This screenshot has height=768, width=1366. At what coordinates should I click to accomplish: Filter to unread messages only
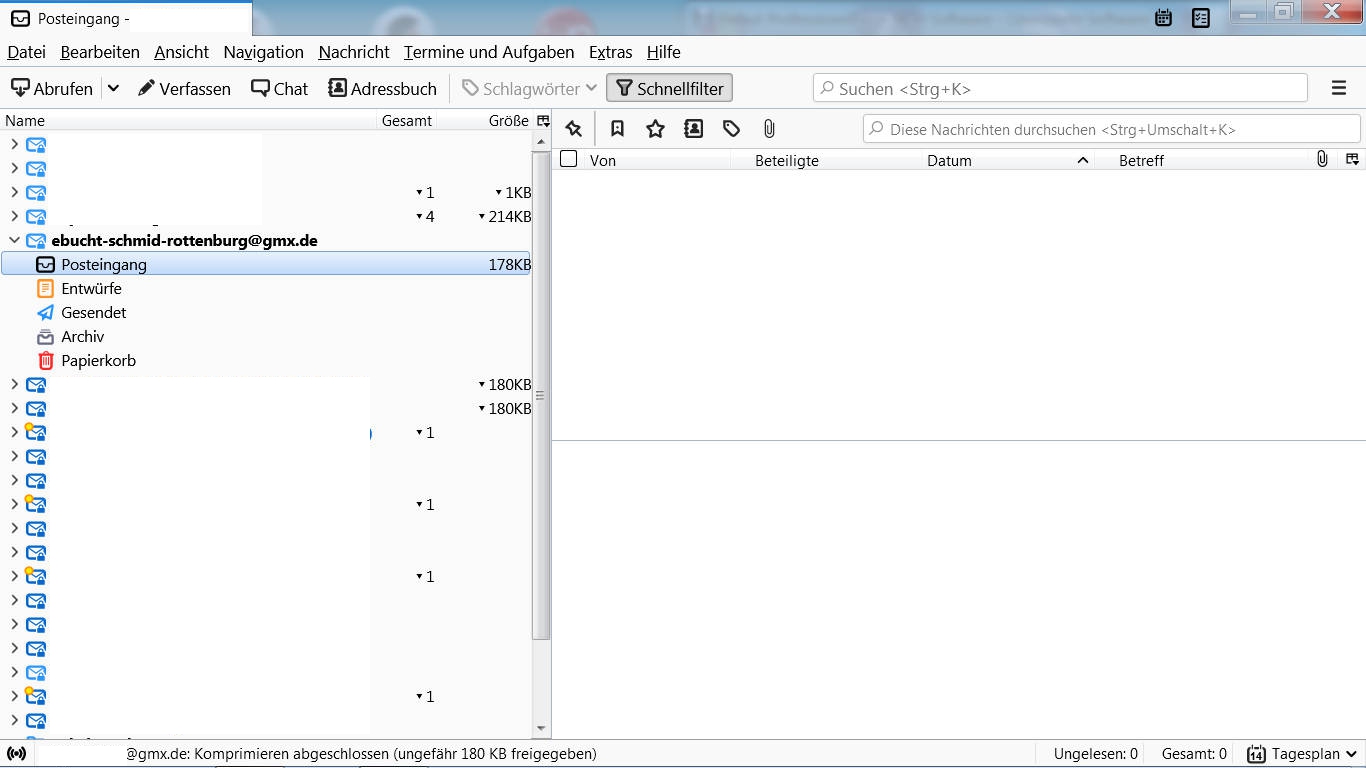pos(617,129)
